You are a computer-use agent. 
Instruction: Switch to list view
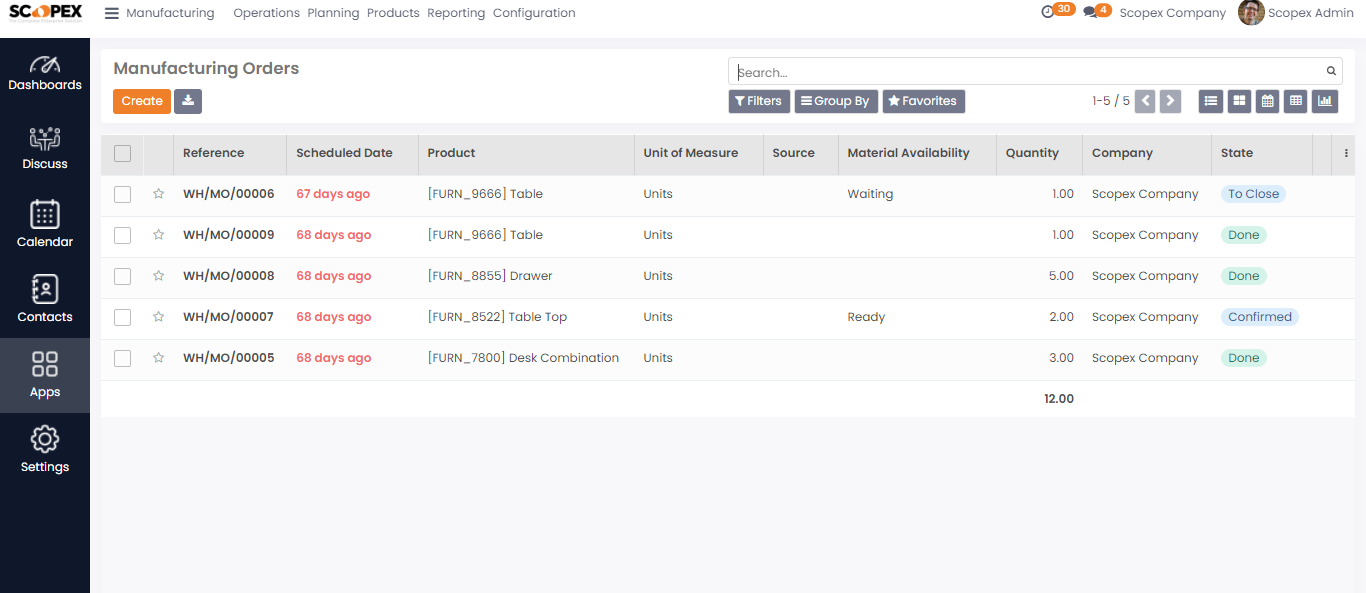pyautogui.click(x=1211, y=101)
